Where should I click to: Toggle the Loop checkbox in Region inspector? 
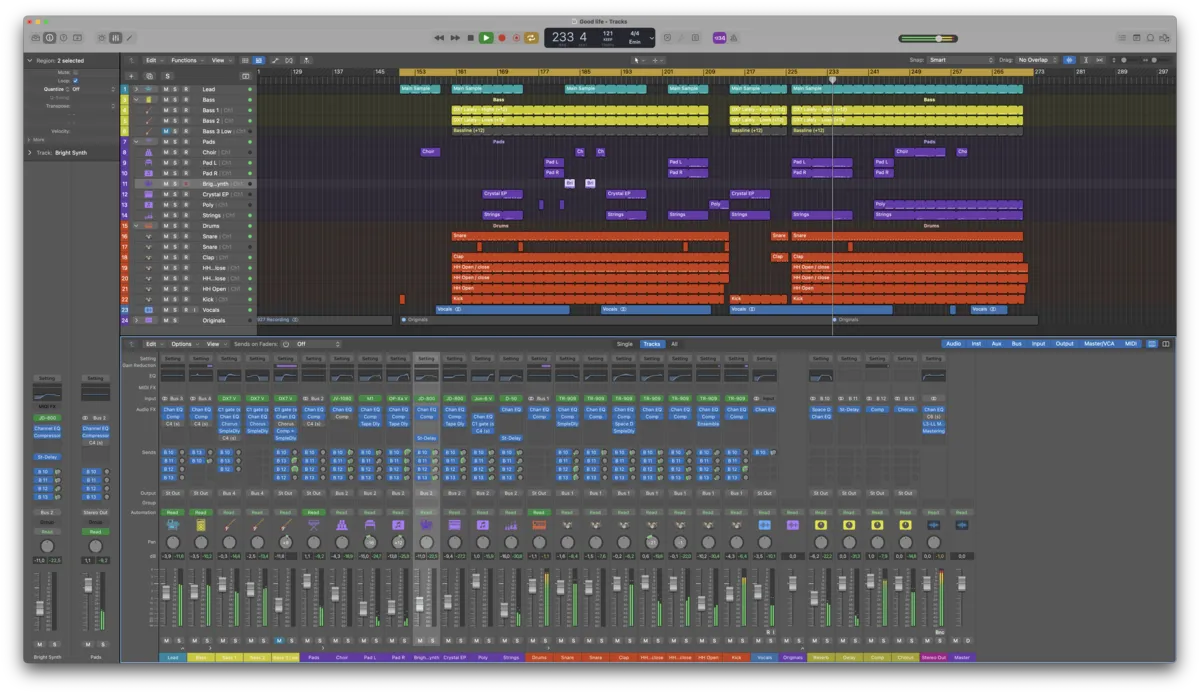tap(75, 81)
